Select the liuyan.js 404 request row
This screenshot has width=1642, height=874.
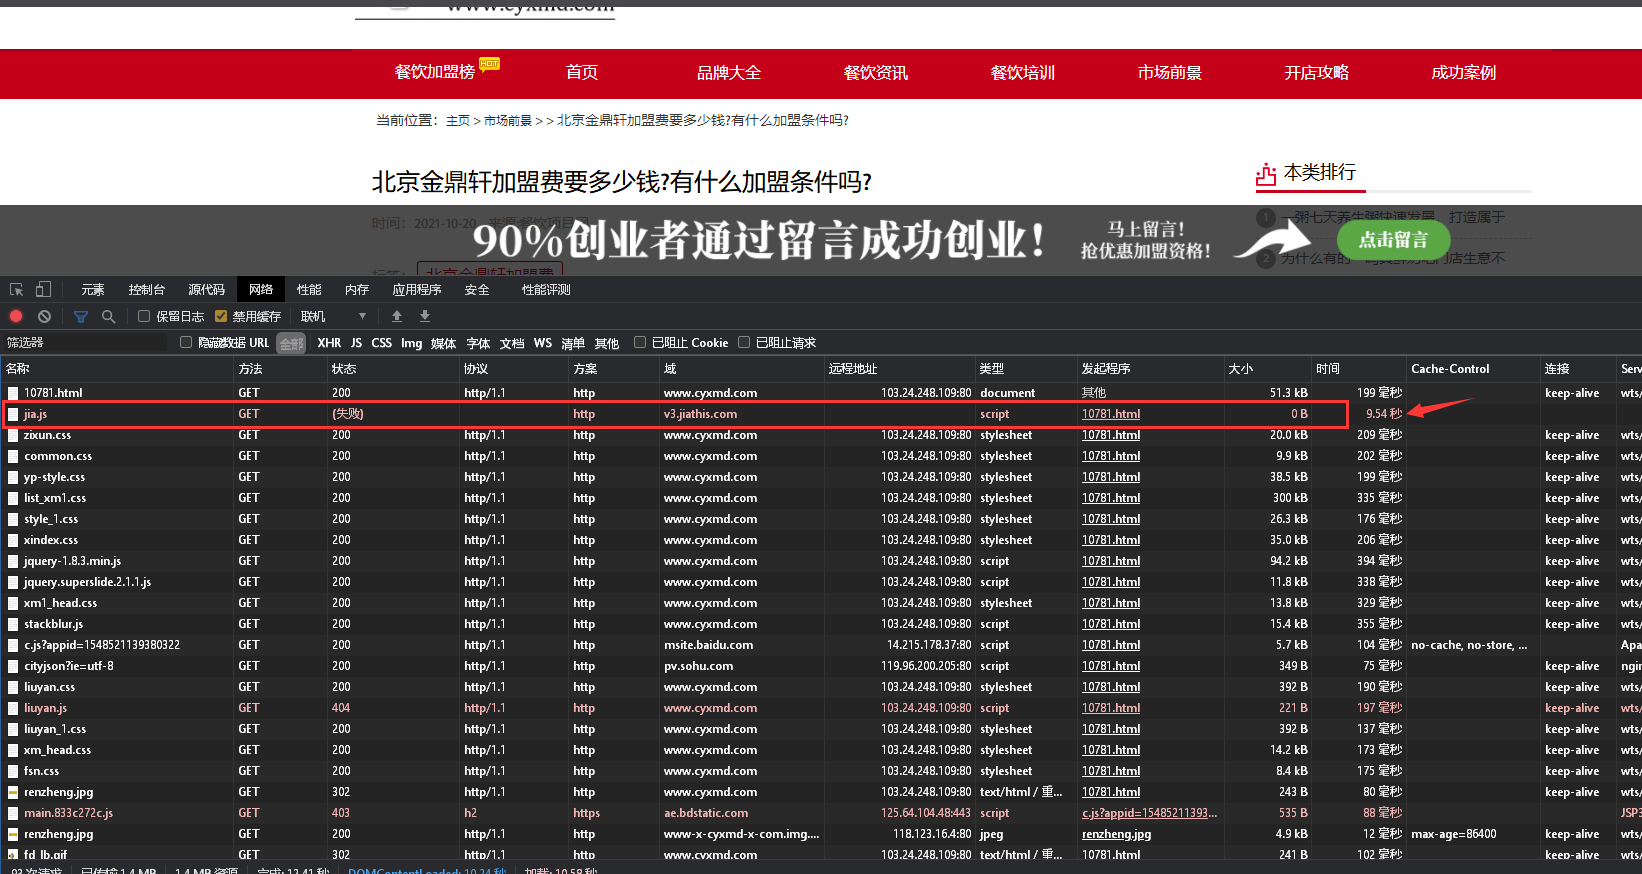point(821,708)
